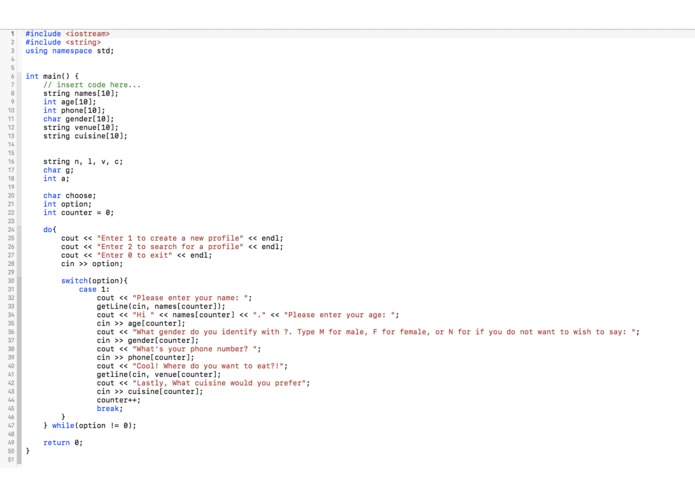Click 'string venue[10];' declaration
Screen dimensions: 695x494
click(x=81, y=127)
